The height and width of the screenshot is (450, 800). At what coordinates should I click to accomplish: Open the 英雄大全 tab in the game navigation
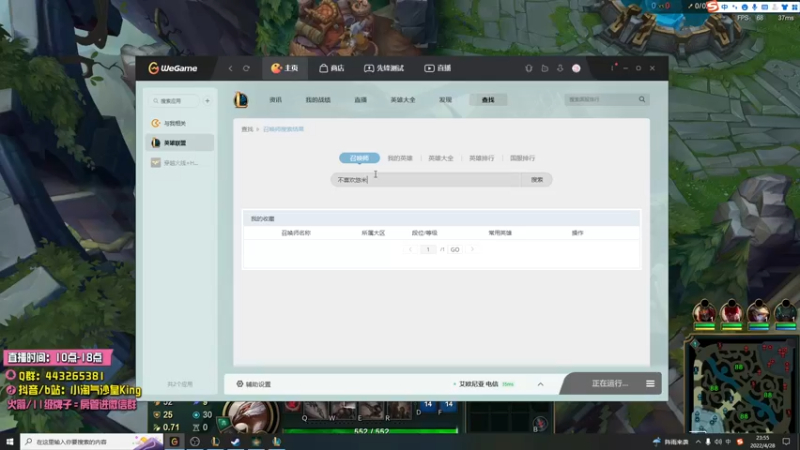(403, 99)
